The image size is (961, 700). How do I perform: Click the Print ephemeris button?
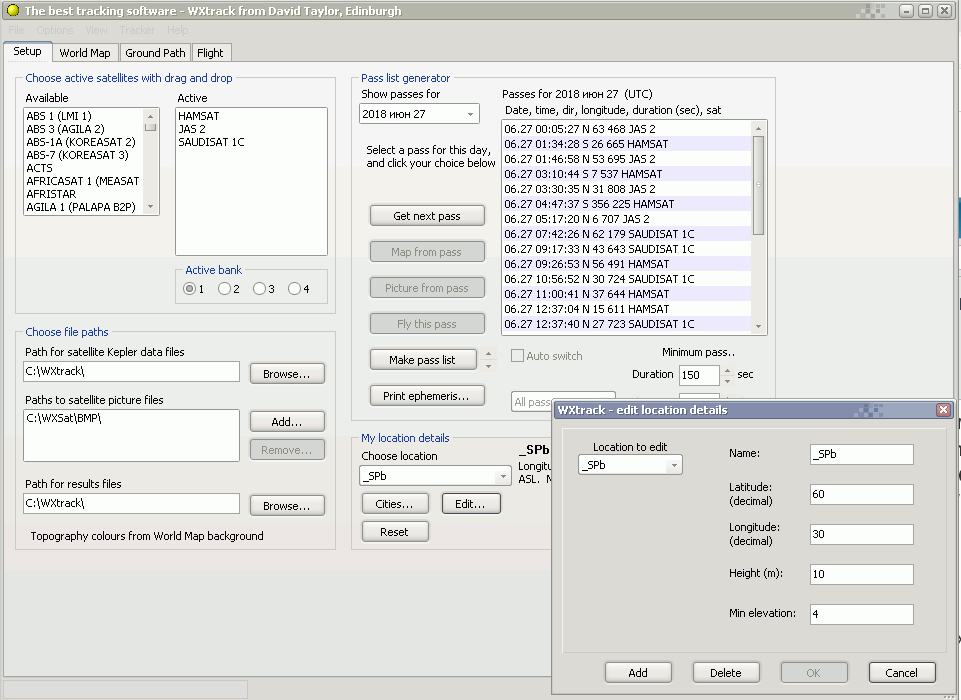point(426,396)
